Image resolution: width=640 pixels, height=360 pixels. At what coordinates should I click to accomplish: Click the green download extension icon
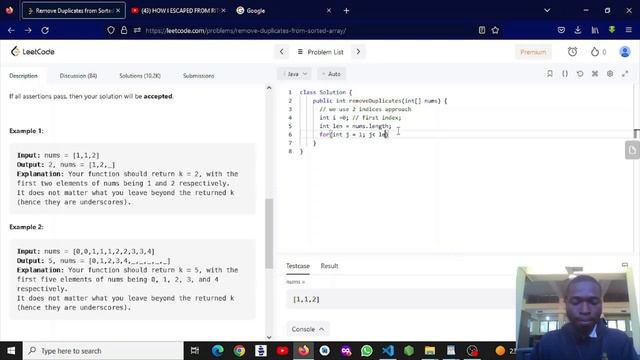point(611,30)
